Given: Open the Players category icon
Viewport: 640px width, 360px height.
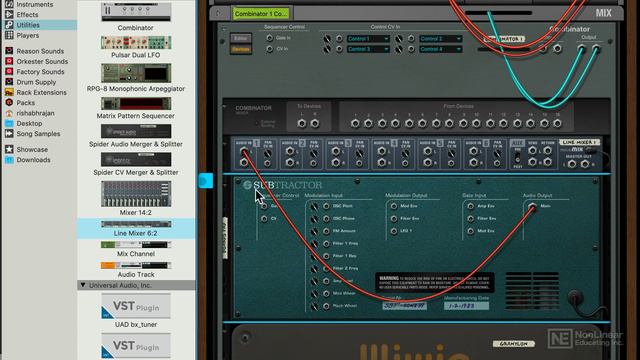Looking at the screenshot, I should [x=9, y=35].
